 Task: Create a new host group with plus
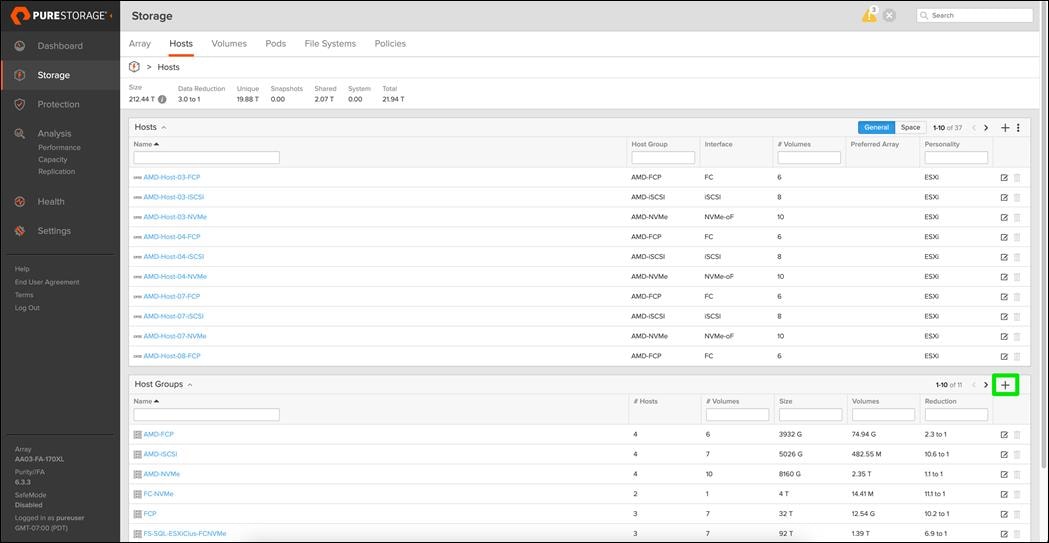[x=1006, y=385]
